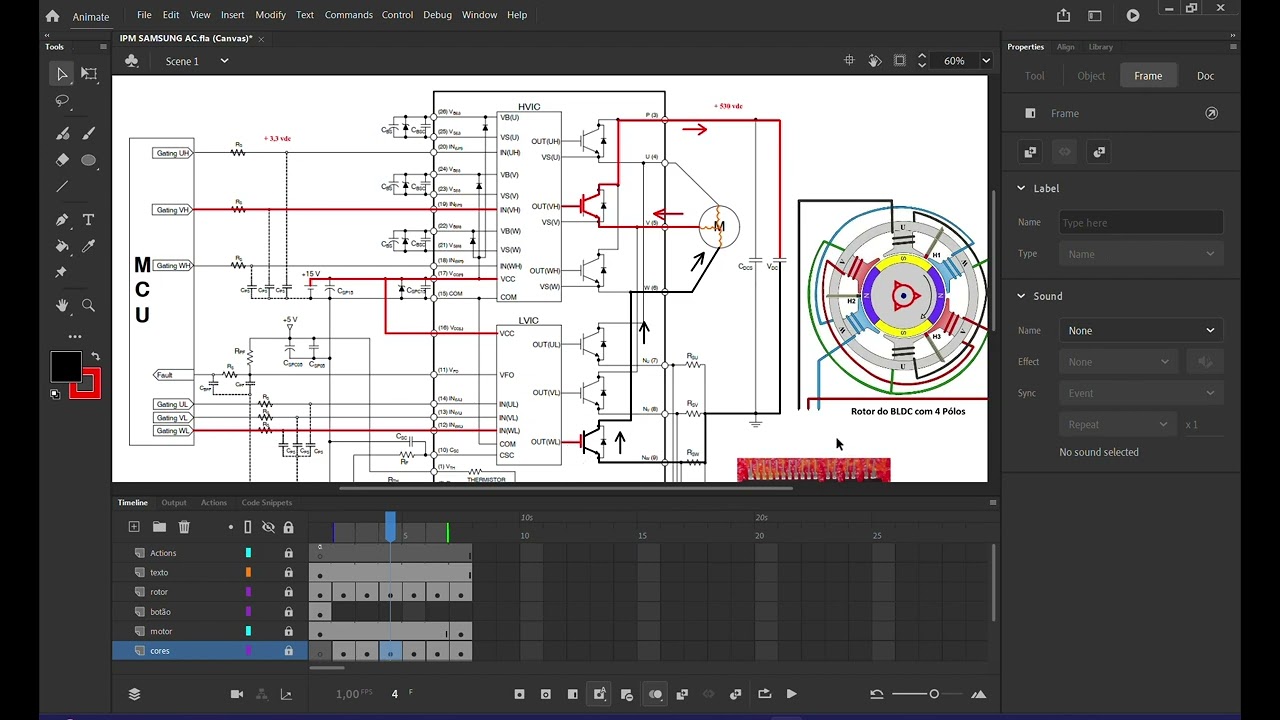The width and height of the screenshot is (1280, 720).
Task: Select the Free Transform tool
Action: click(x=89, y=74)
